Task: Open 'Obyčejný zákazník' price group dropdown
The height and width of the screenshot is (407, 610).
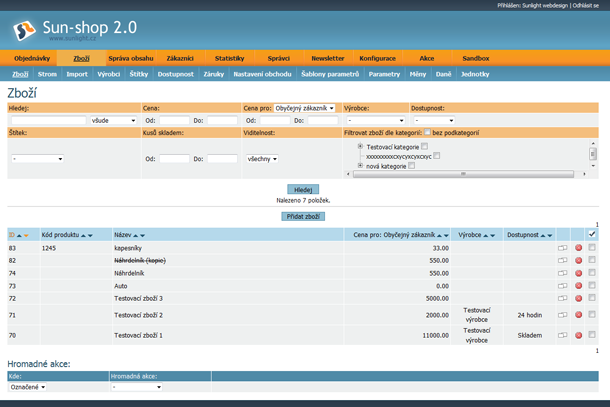Action: pyautogui.click(x=304, y=108)
